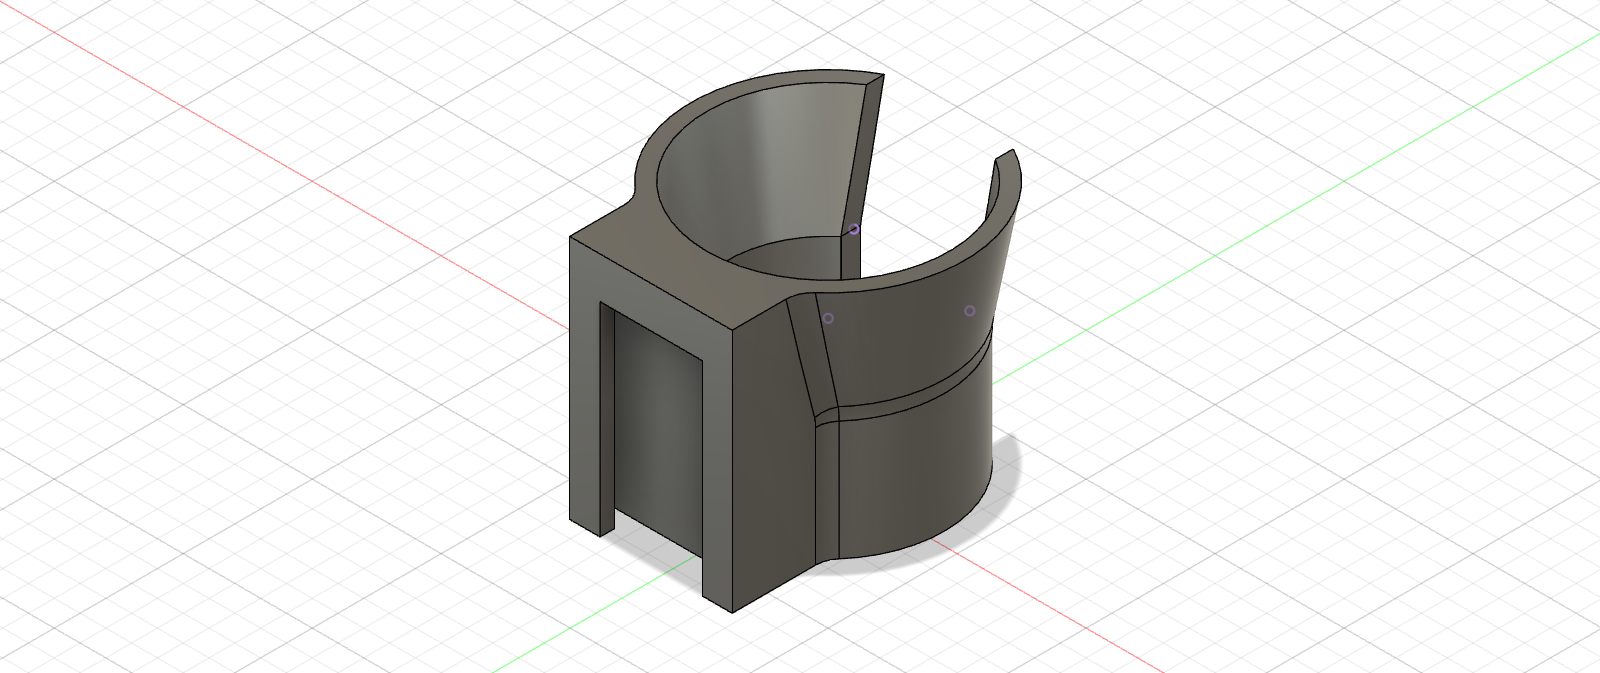Image resolution: width=1600 pixels, height=673 pixels.
Task: Select the purple point on the curved wall's right side
Action: coord(969,311)
